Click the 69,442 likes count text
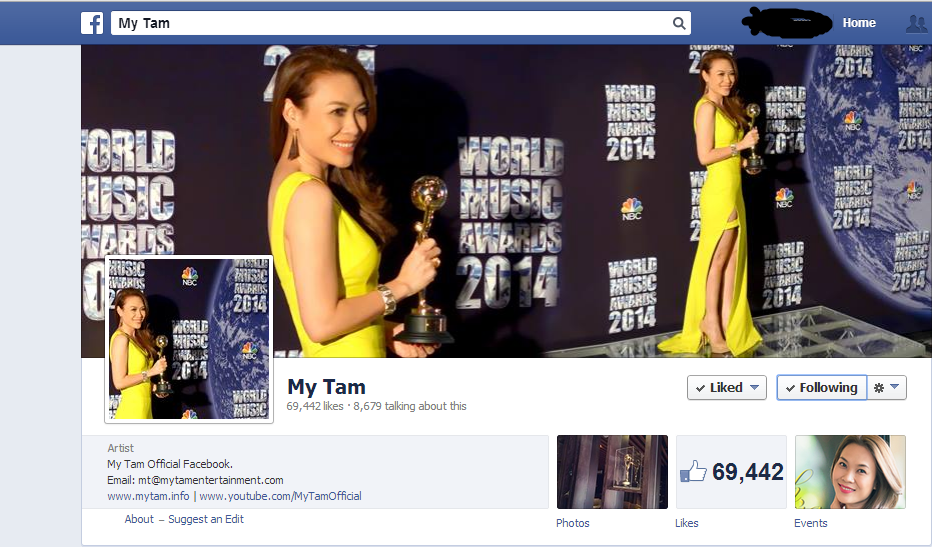 click(x=315, y=406)
